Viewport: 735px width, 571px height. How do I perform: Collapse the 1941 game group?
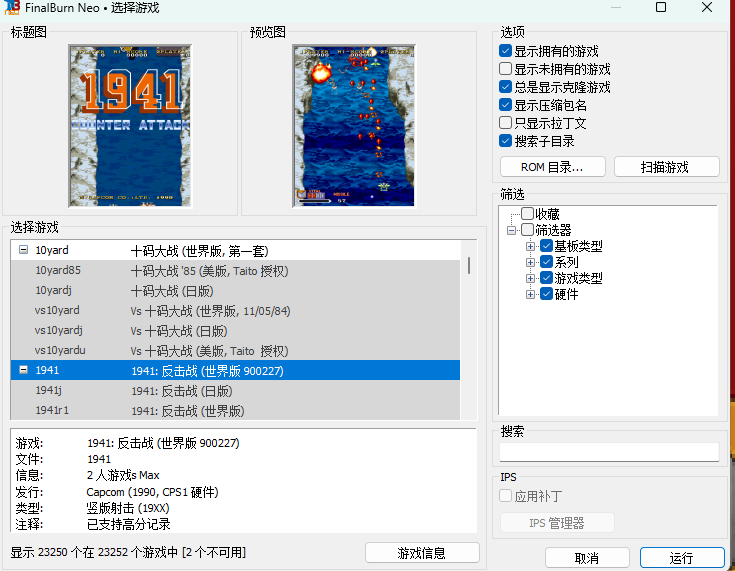pyautogui.click(x=23, y=370)
